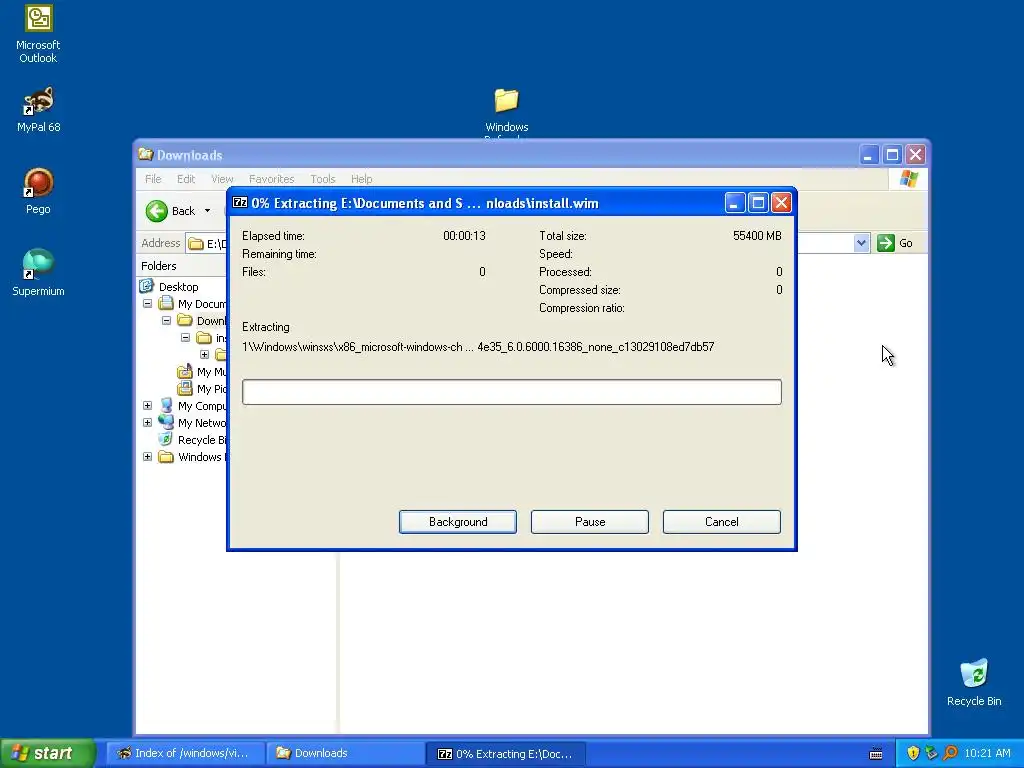Click the Folders pane header
This screenshot has width=1024, height=768.
click(182, 266)
